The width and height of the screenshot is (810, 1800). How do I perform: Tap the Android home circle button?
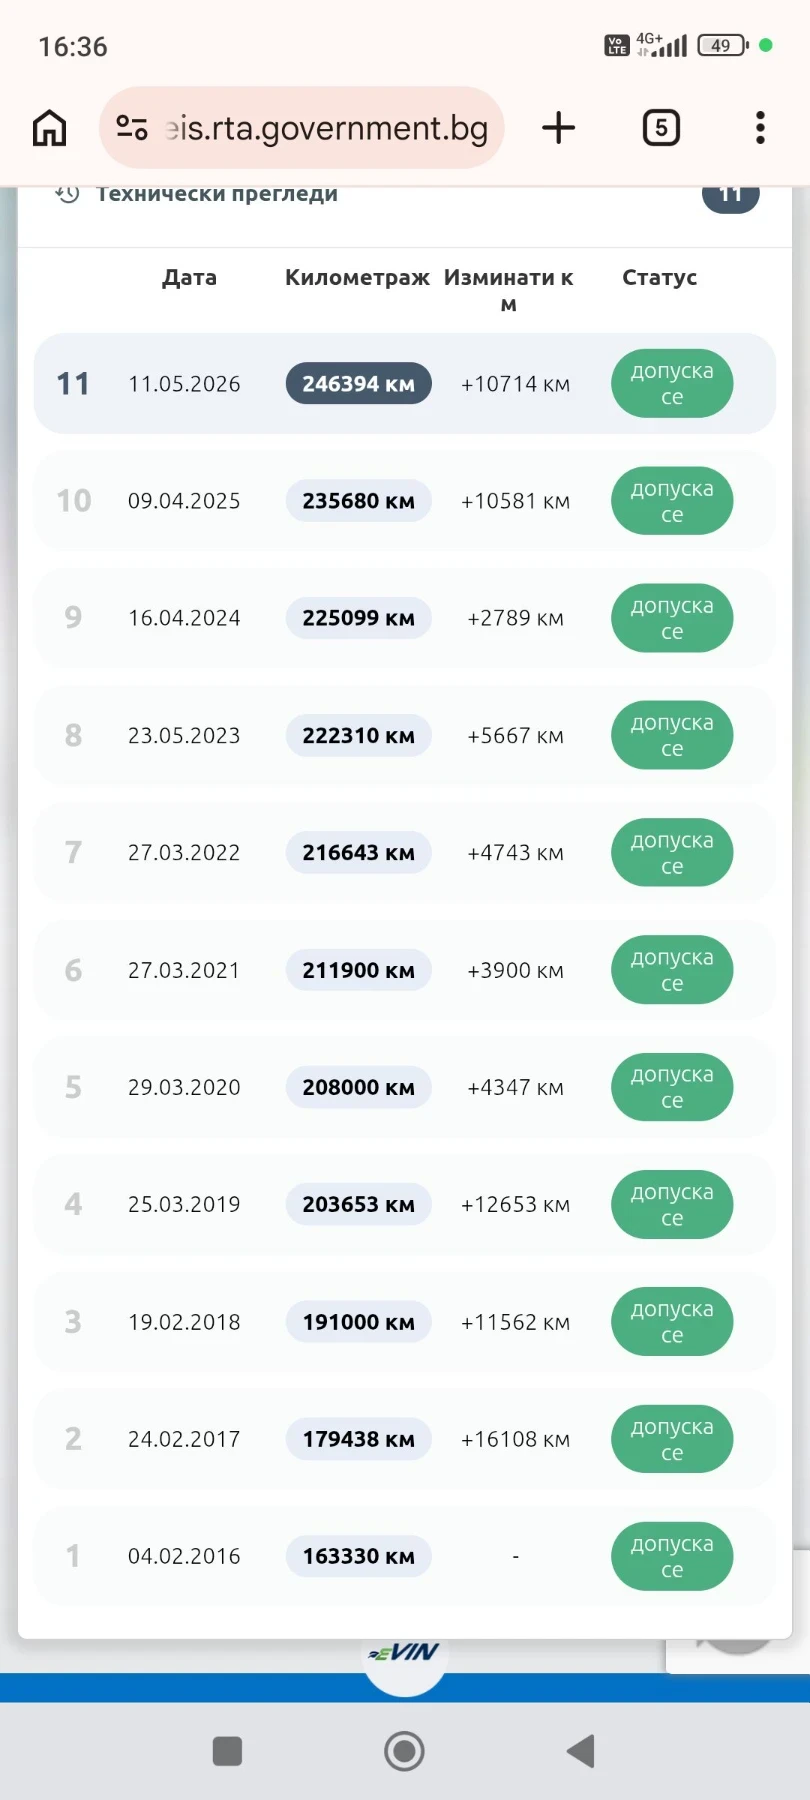pyautogui.click(x=405, y=1751)
